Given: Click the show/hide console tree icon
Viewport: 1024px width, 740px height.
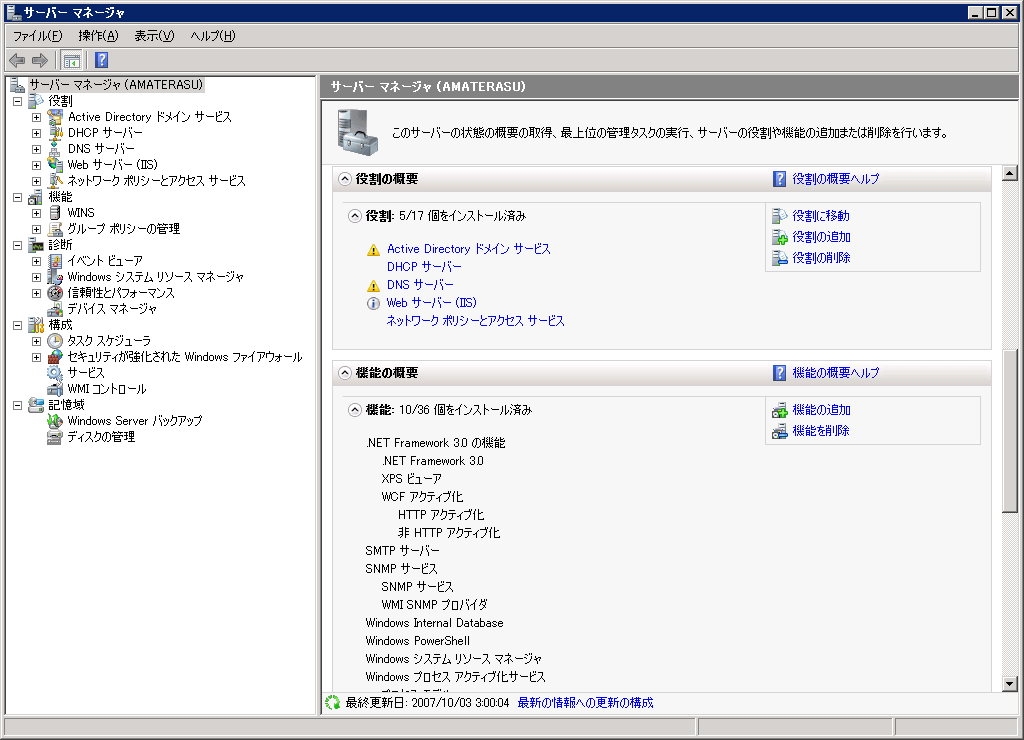Looking at the screenshot, I should (72, 61).
